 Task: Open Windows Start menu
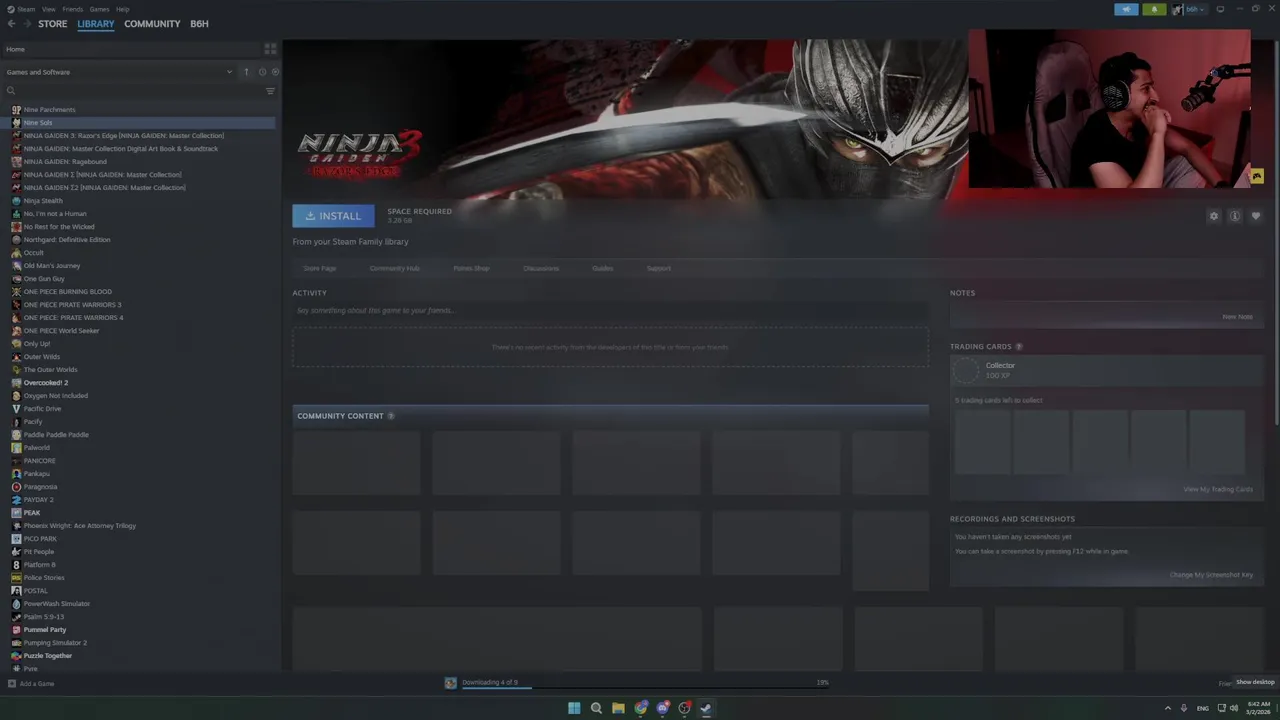[574, 708]
